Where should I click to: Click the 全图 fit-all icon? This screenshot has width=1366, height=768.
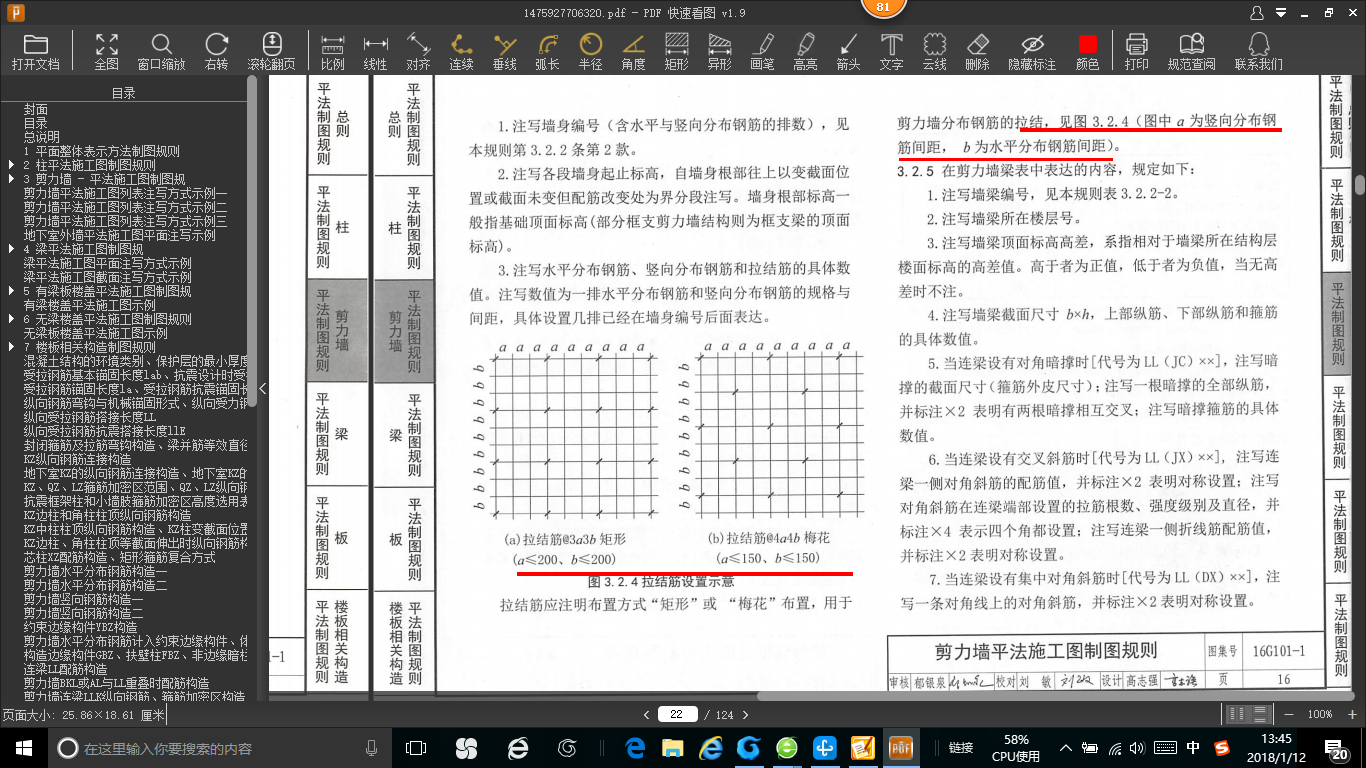pyautogui.click(x=107, y=51)
